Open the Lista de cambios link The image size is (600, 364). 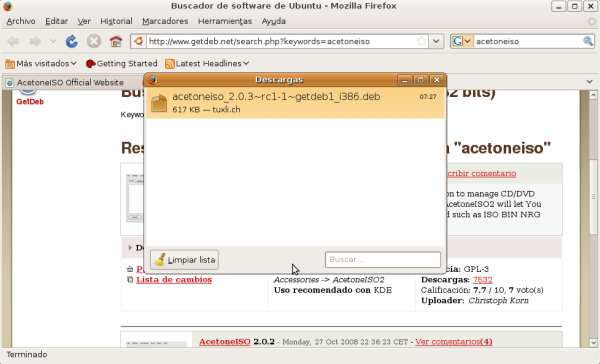click(x=174, y=280)
